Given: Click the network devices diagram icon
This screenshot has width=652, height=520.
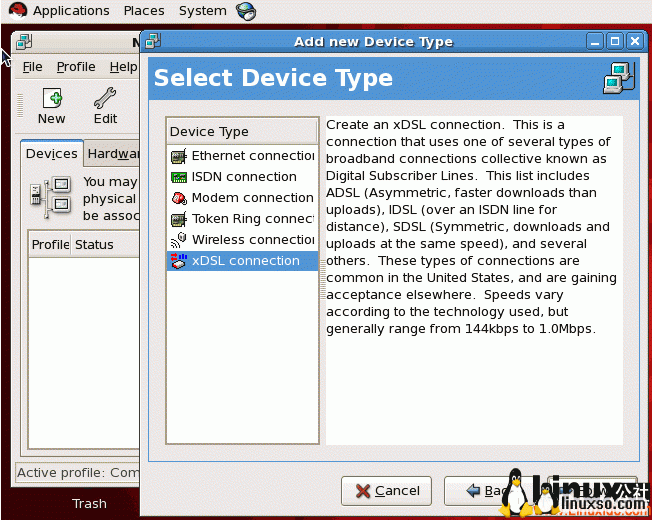Looking at the screenshot, I should [51, 197].
